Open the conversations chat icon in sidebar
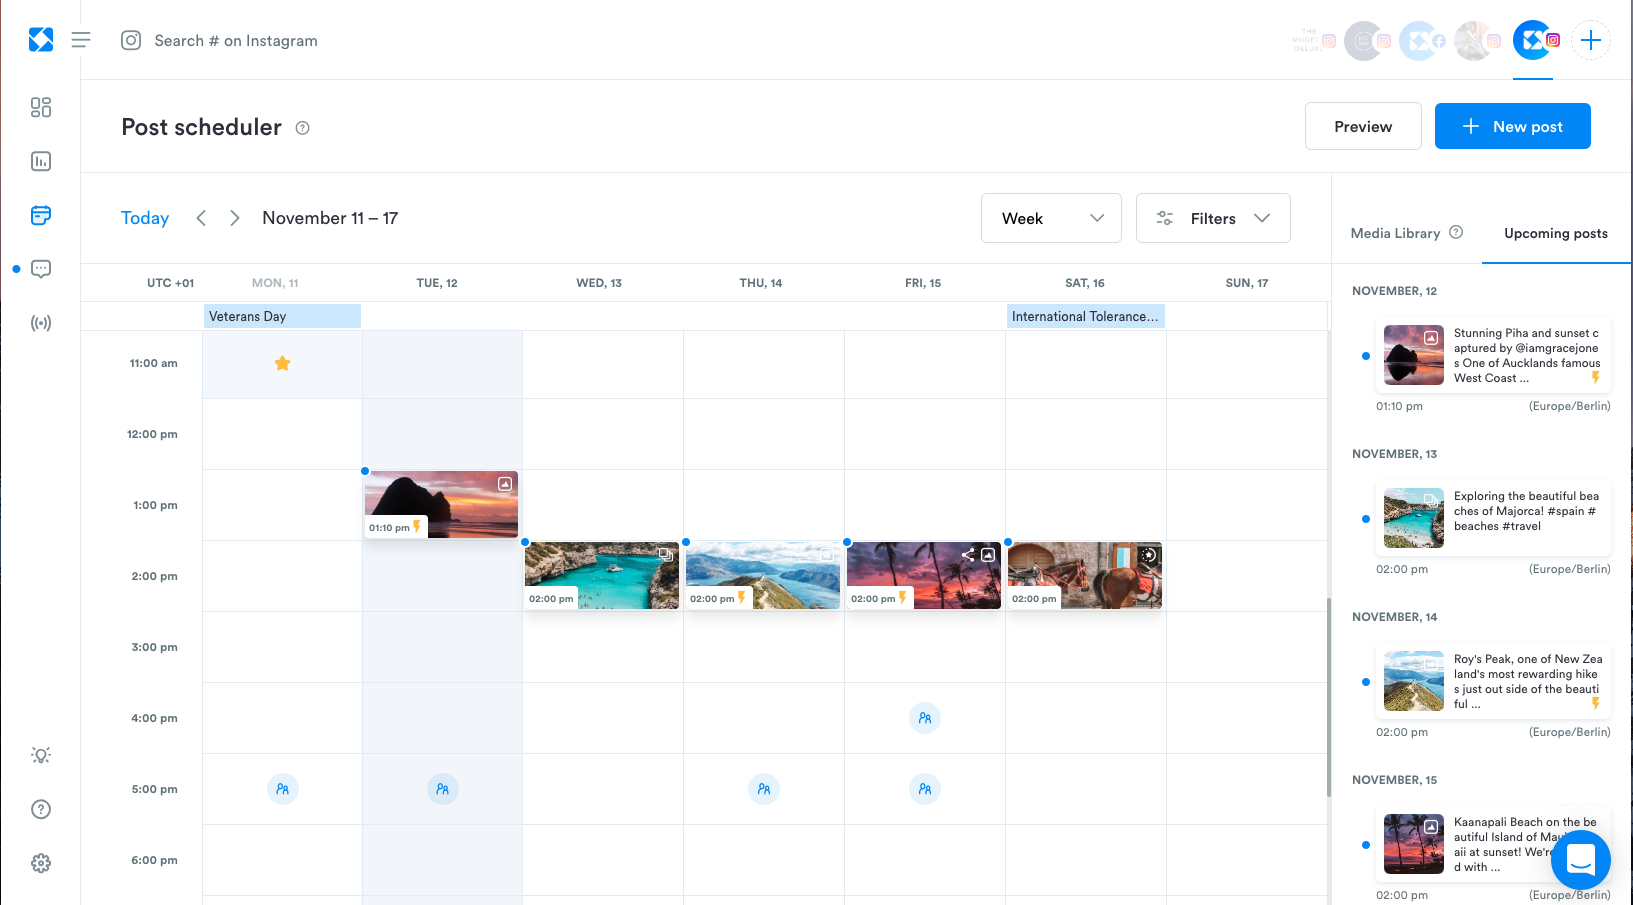The height and width of the screenshot is (905, 1633). pyautogui.click(x=41, y=269)
